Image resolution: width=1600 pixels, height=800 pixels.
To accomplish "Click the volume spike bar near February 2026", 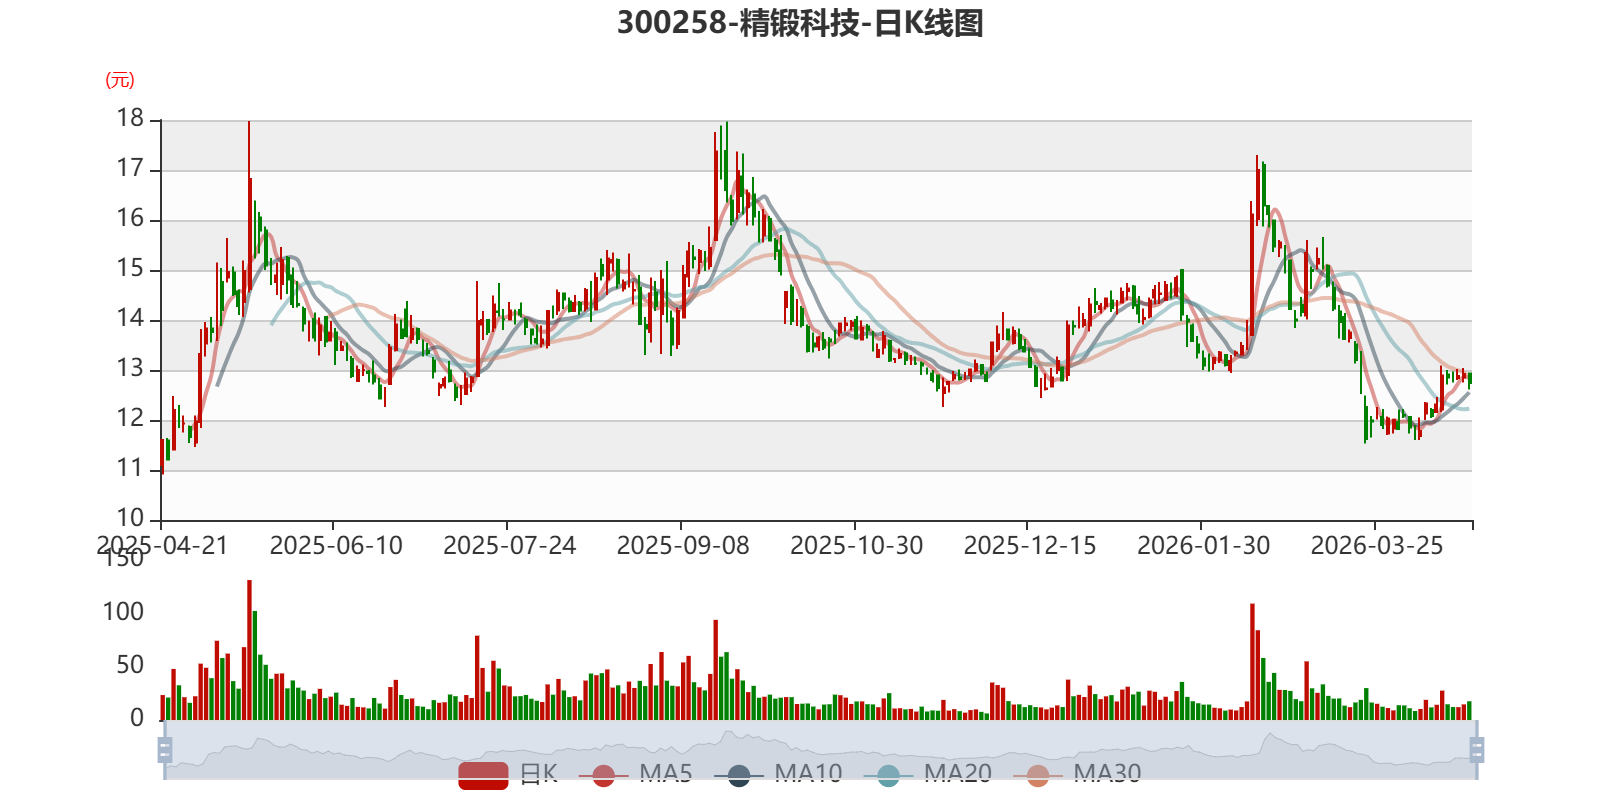I will coord(1252,662).
